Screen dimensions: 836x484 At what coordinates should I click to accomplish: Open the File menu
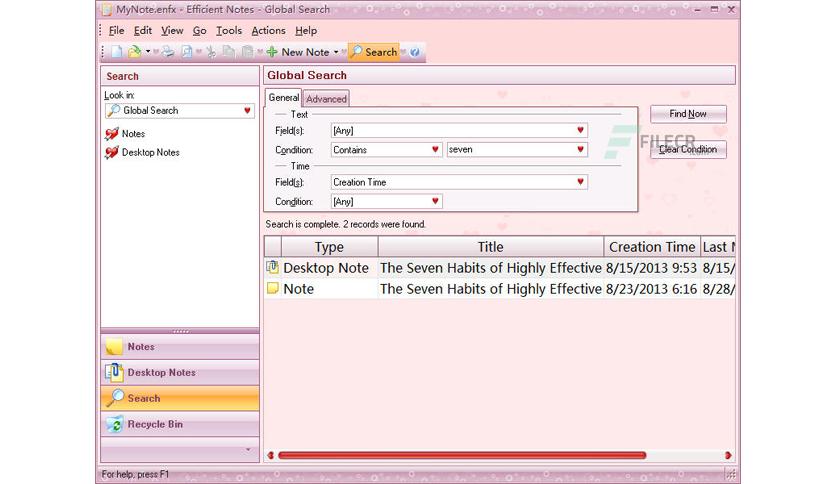tap(116, 30)
